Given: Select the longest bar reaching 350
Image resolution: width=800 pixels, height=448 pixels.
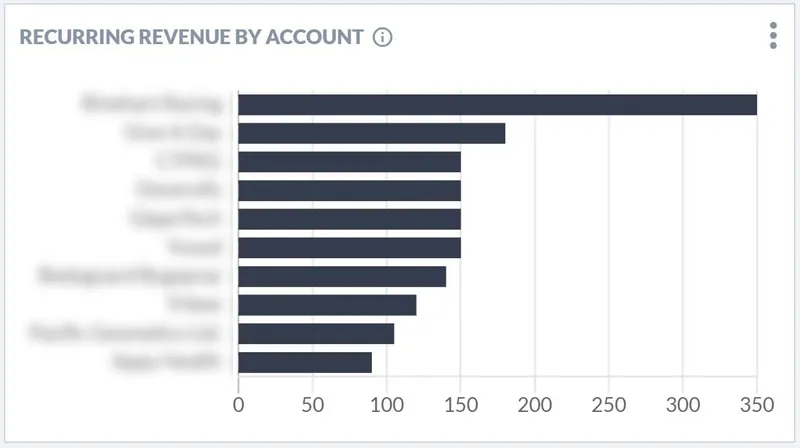Looking at the screenshot, I should (497, 105).
